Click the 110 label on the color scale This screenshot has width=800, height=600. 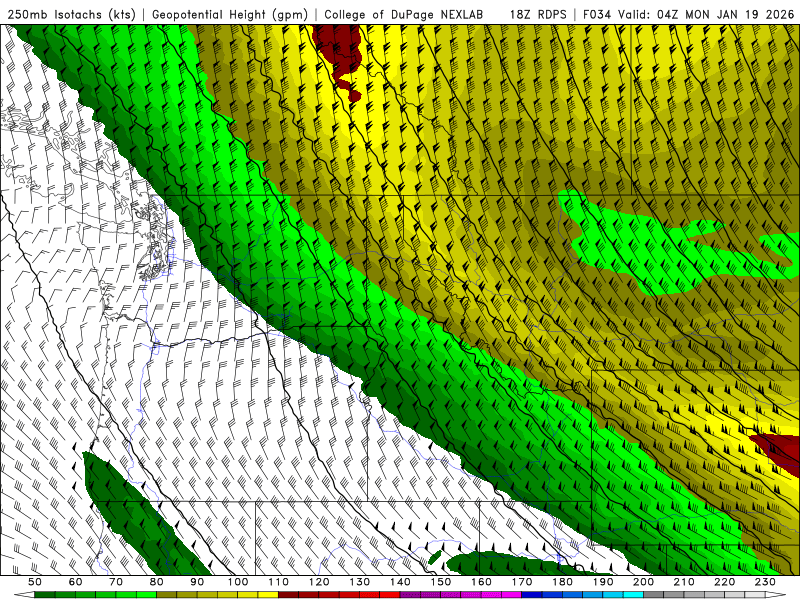pos(279,582)
